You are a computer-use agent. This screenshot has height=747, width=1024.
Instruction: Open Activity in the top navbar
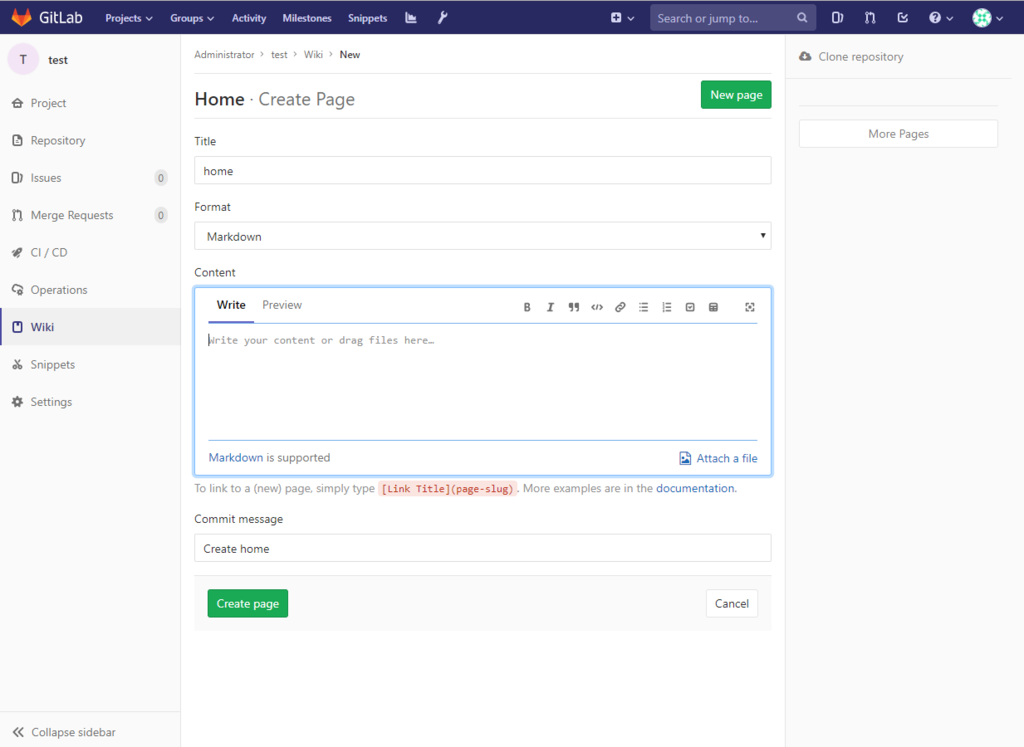tap(249, 18)
